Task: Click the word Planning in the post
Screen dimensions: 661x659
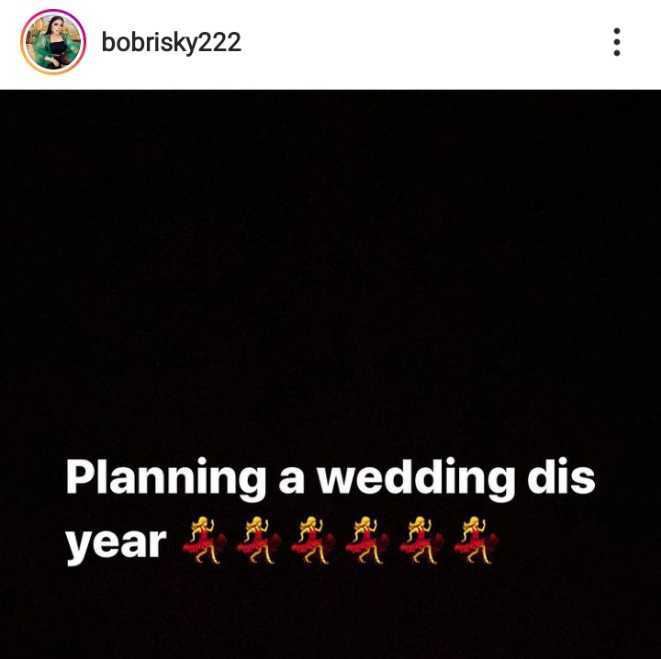Action: [x=166, y=479]
